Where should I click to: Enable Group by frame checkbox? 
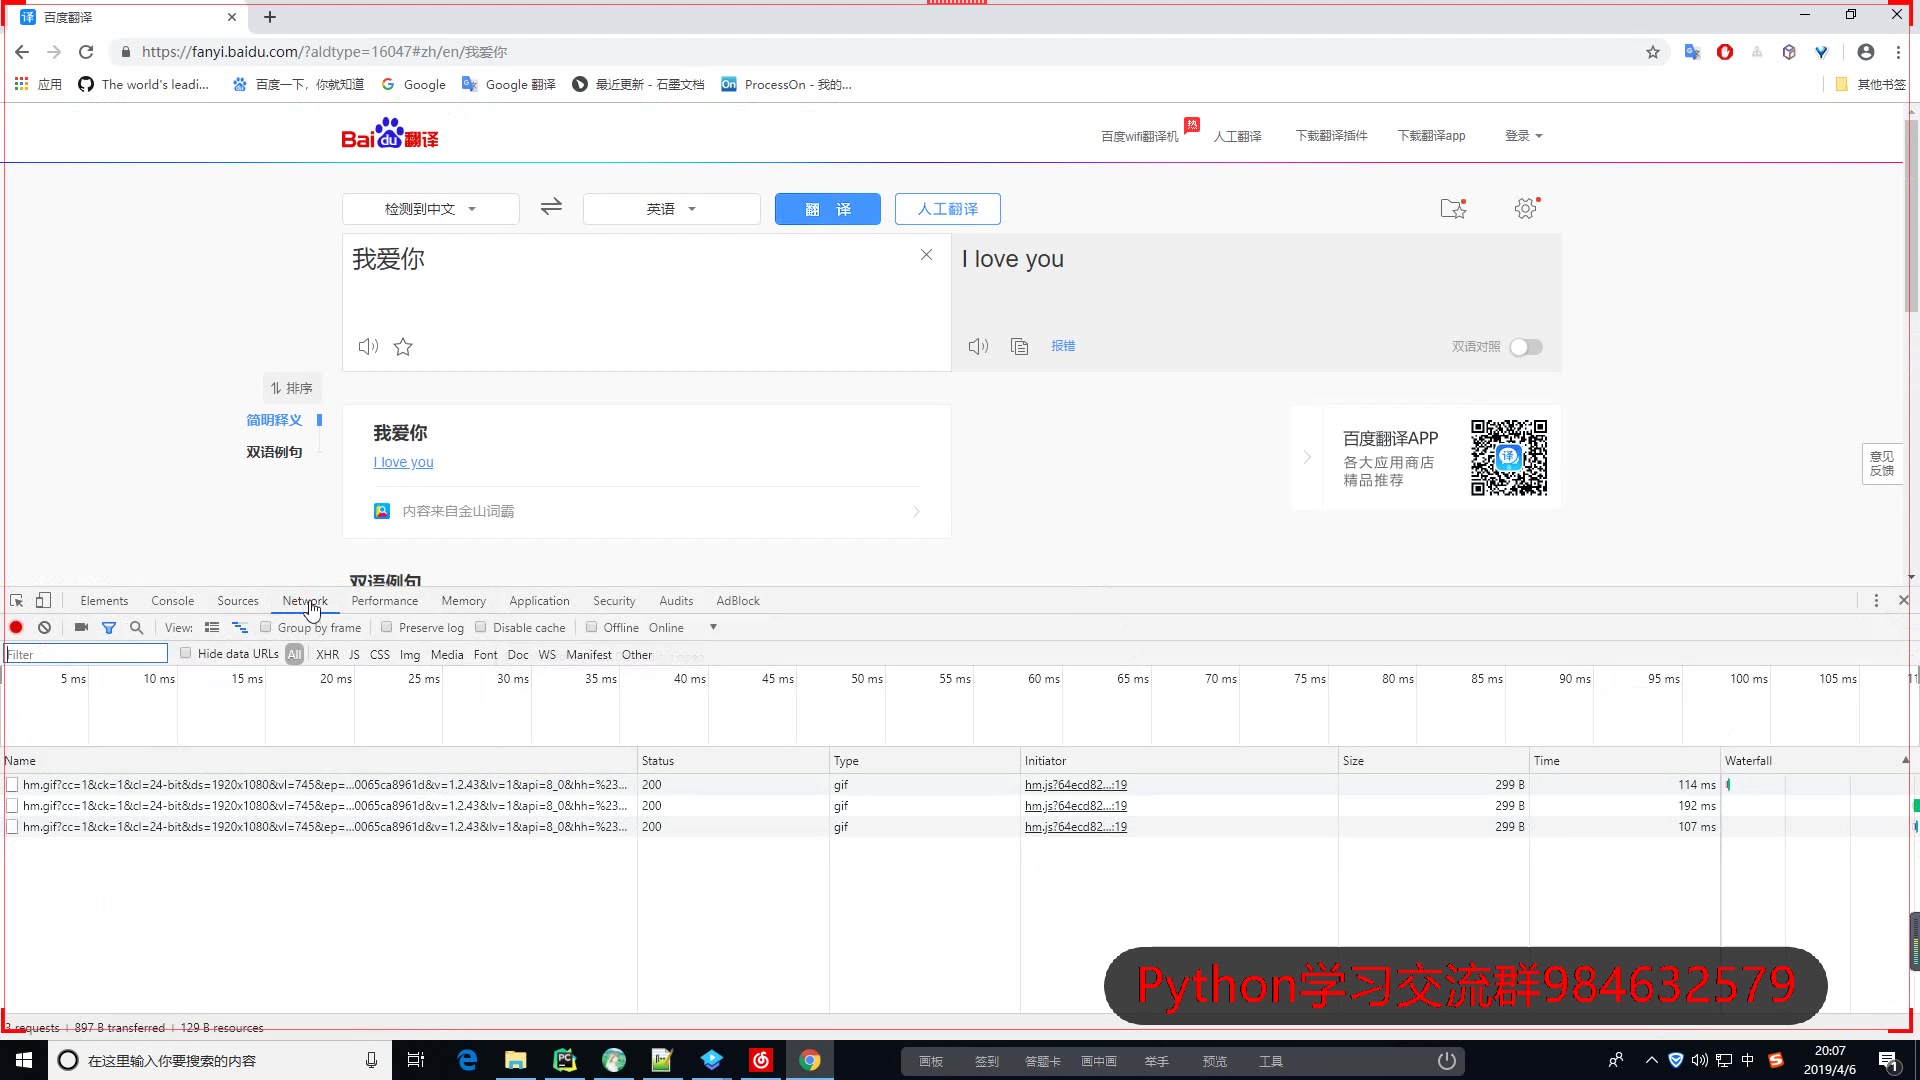coord(265,627)
